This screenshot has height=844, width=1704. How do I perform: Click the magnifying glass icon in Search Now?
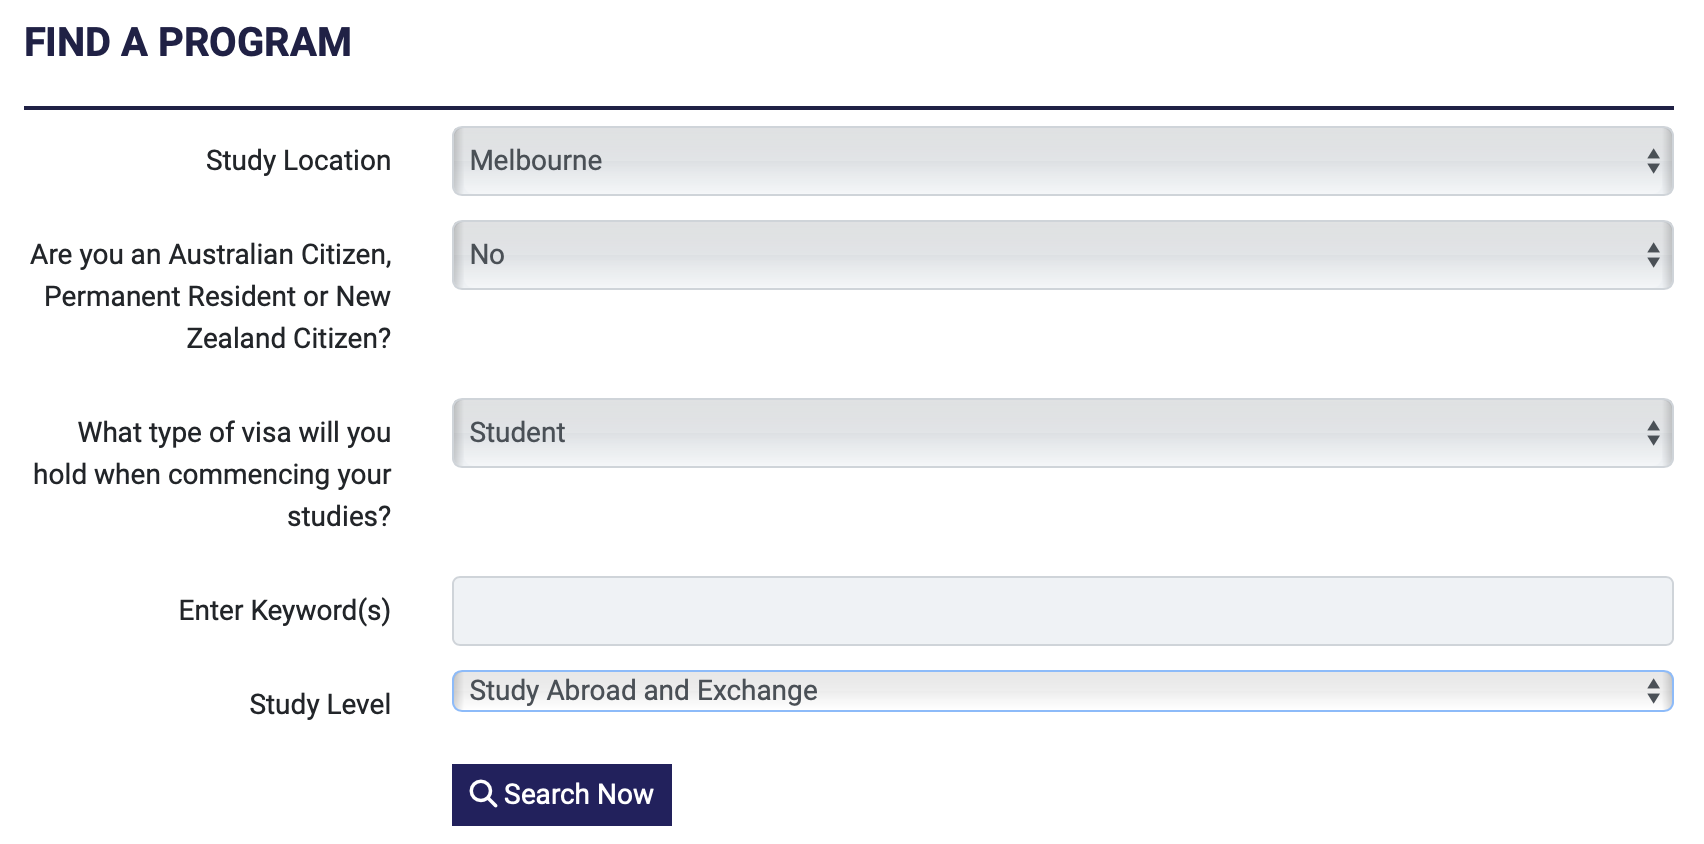point(483,794)
